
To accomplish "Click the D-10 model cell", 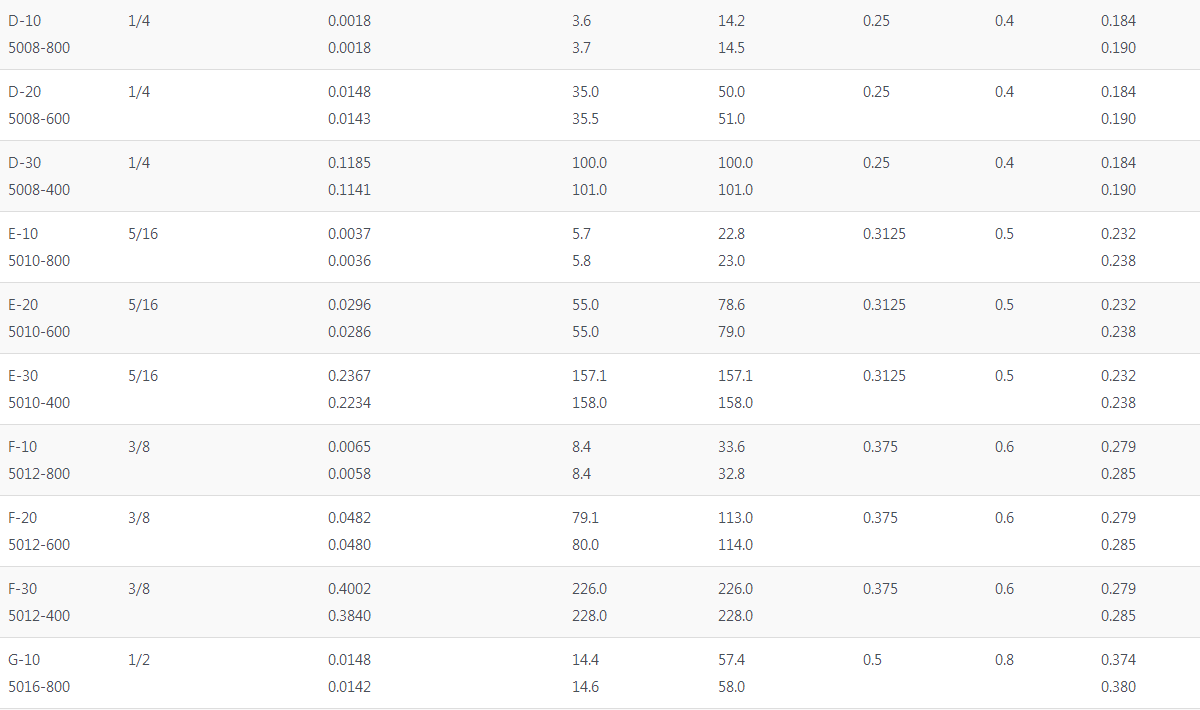I will click(25, 21).
